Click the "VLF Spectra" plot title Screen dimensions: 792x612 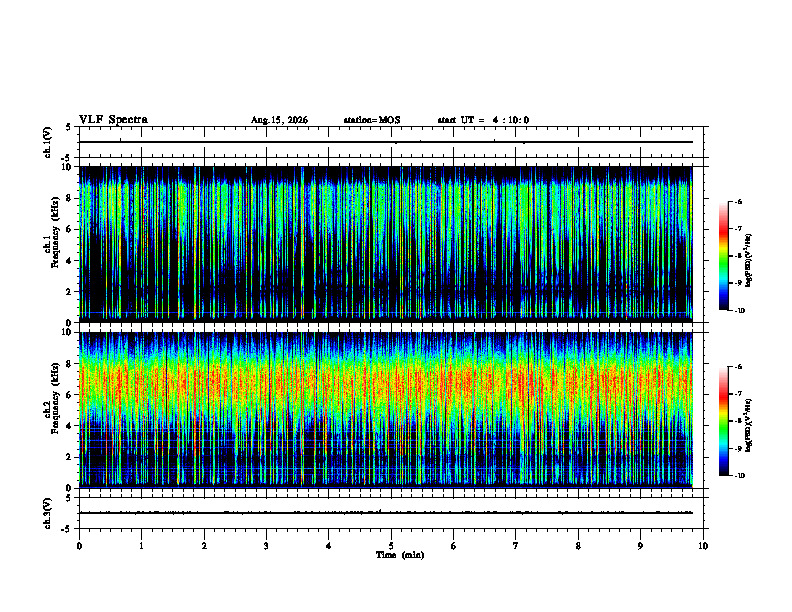pos(113,119)
